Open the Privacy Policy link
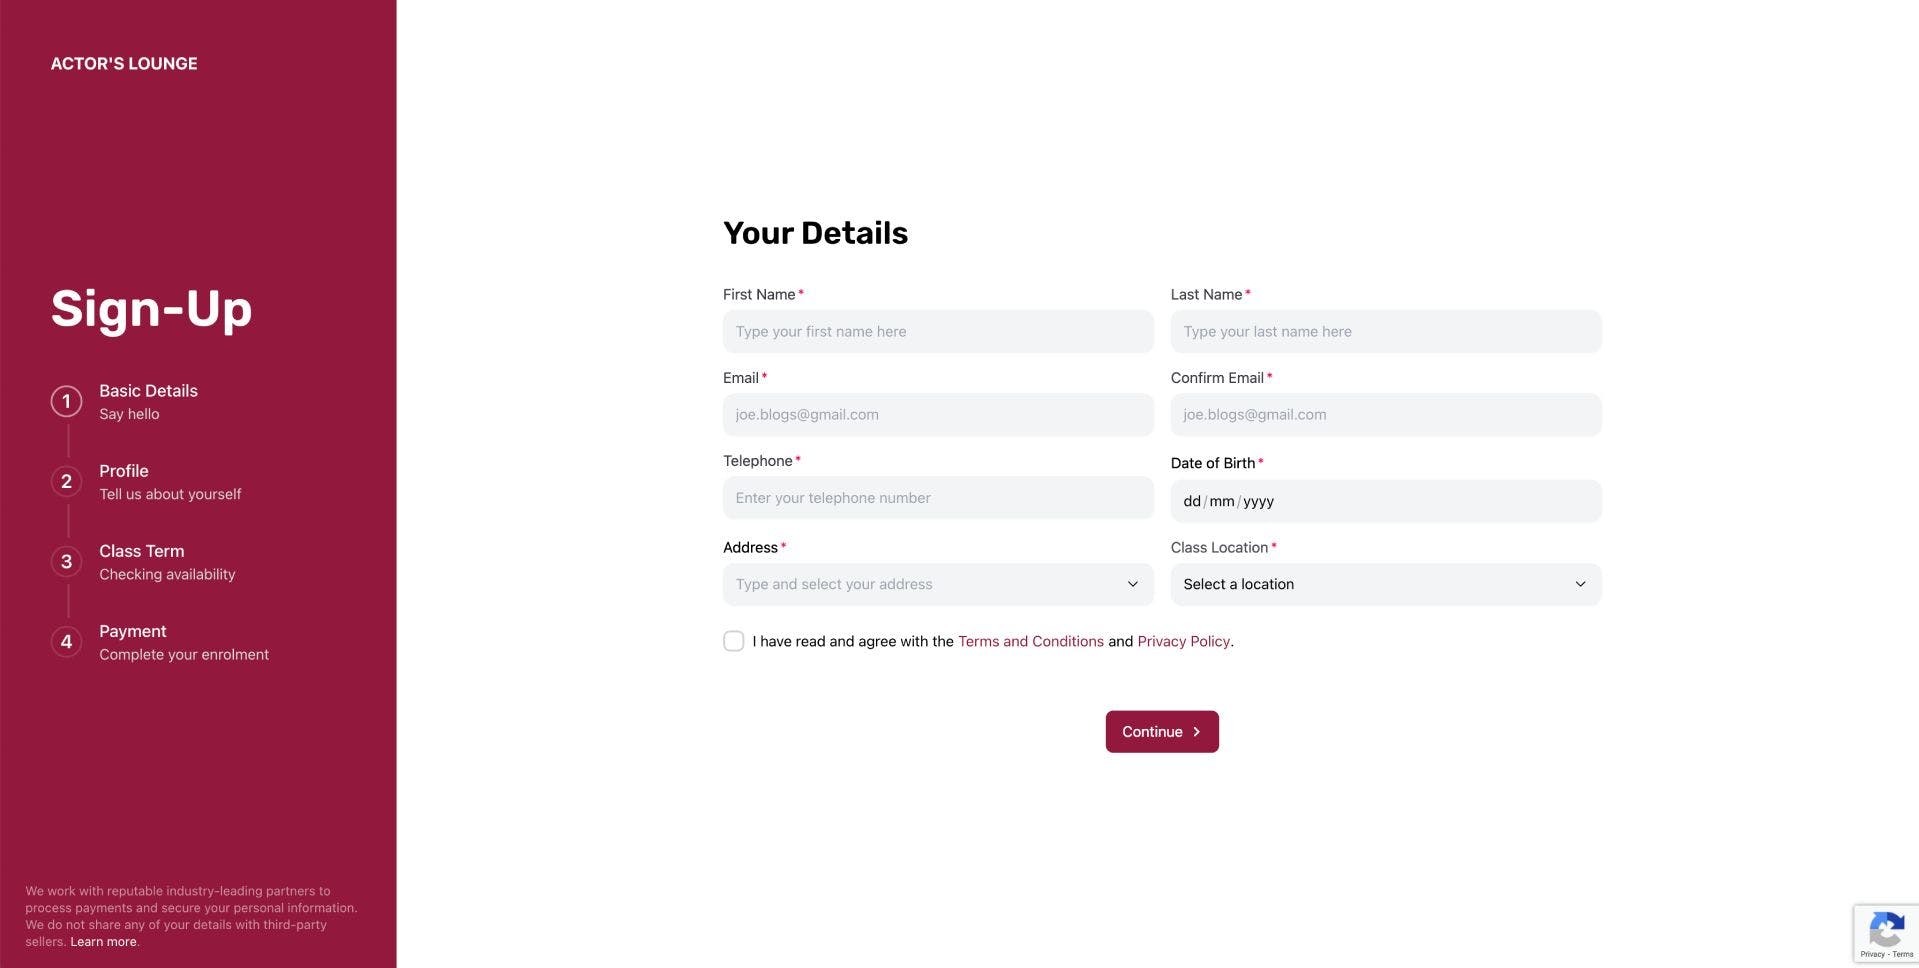Screen dimensions: 1919x968 coord(1183,641)
